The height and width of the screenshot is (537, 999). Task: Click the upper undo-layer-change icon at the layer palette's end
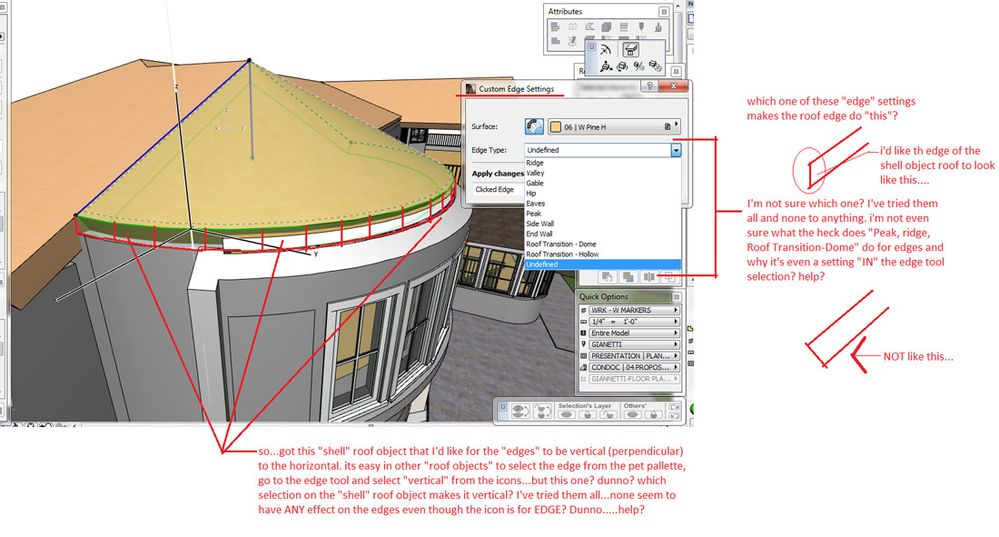[674, 407]
